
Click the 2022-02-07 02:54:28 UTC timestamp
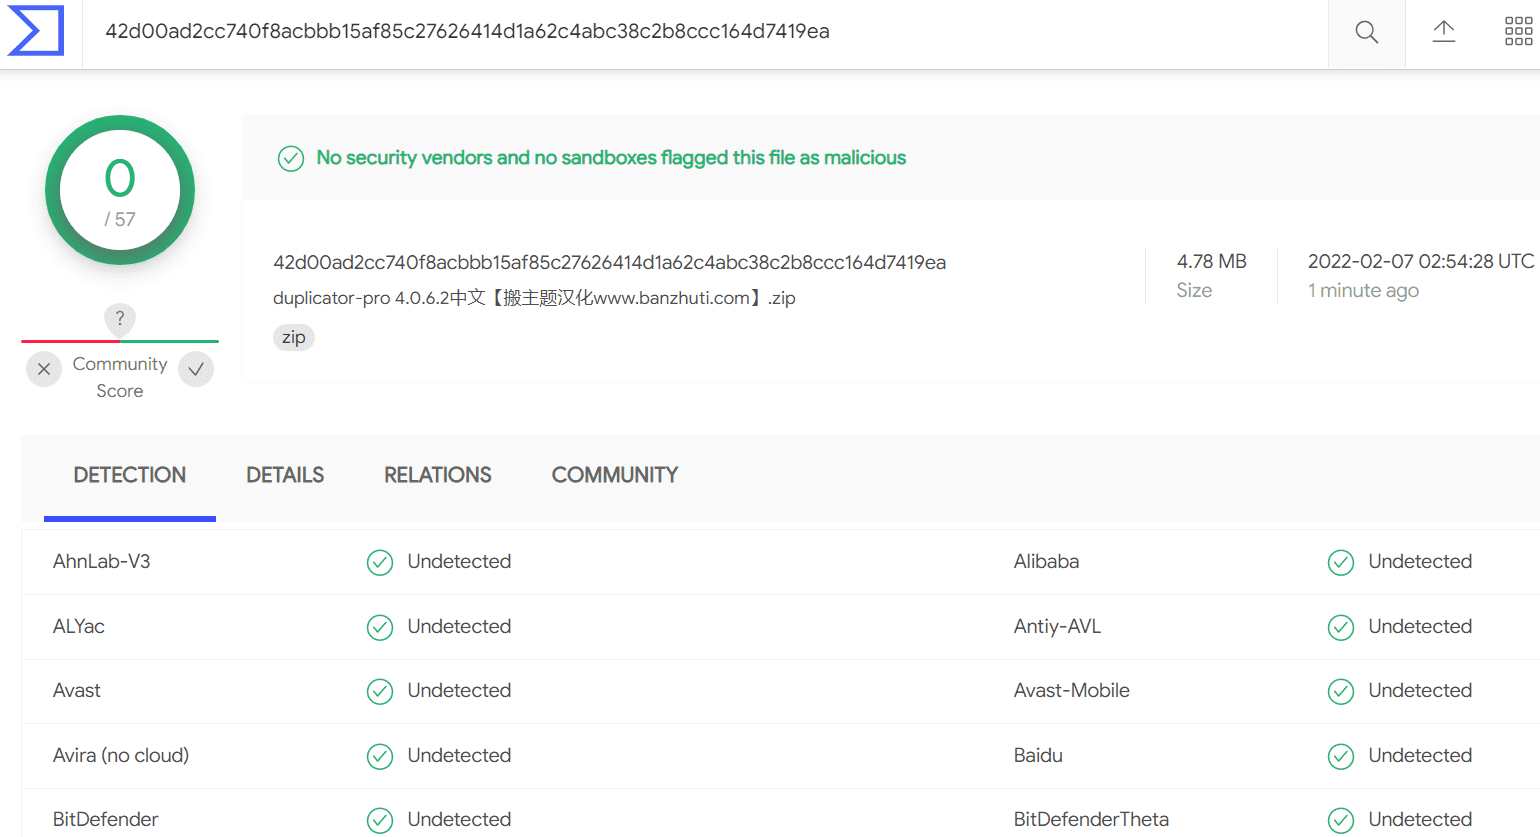point(1421,261)
